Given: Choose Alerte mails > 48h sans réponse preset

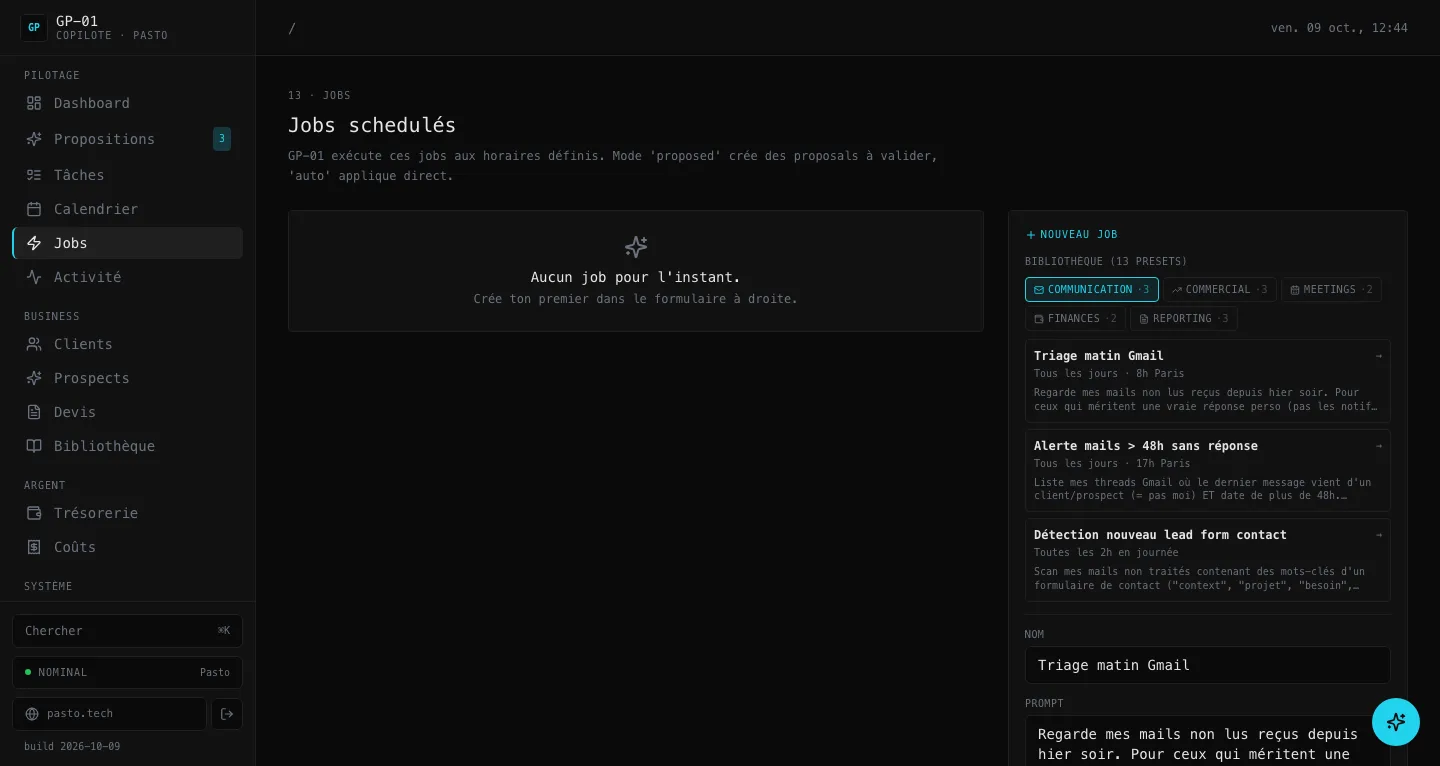Looking at the screenshot, I should coord(1208,470).
